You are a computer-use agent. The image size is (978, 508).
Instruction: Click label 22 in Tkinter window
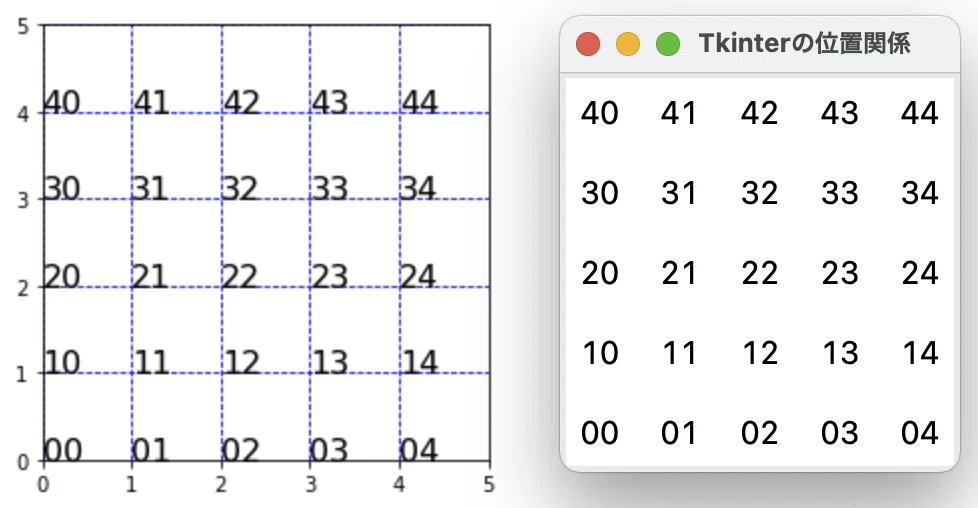click(x=760, y=273)
